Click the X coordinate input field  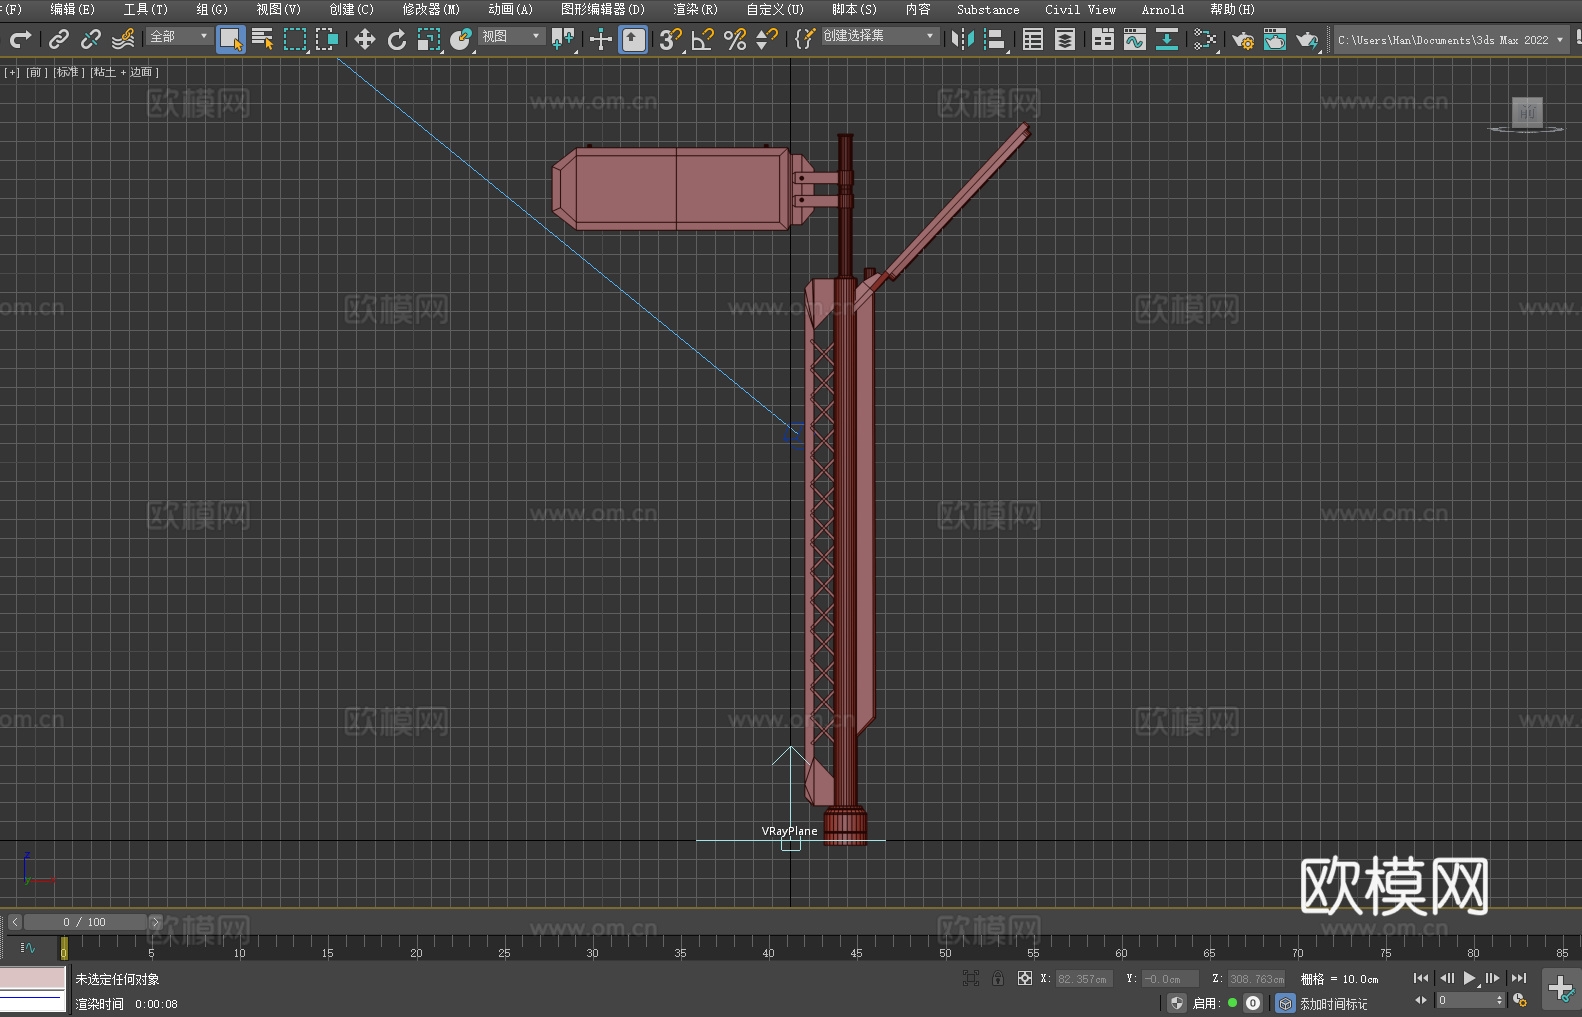point(1083,979)
